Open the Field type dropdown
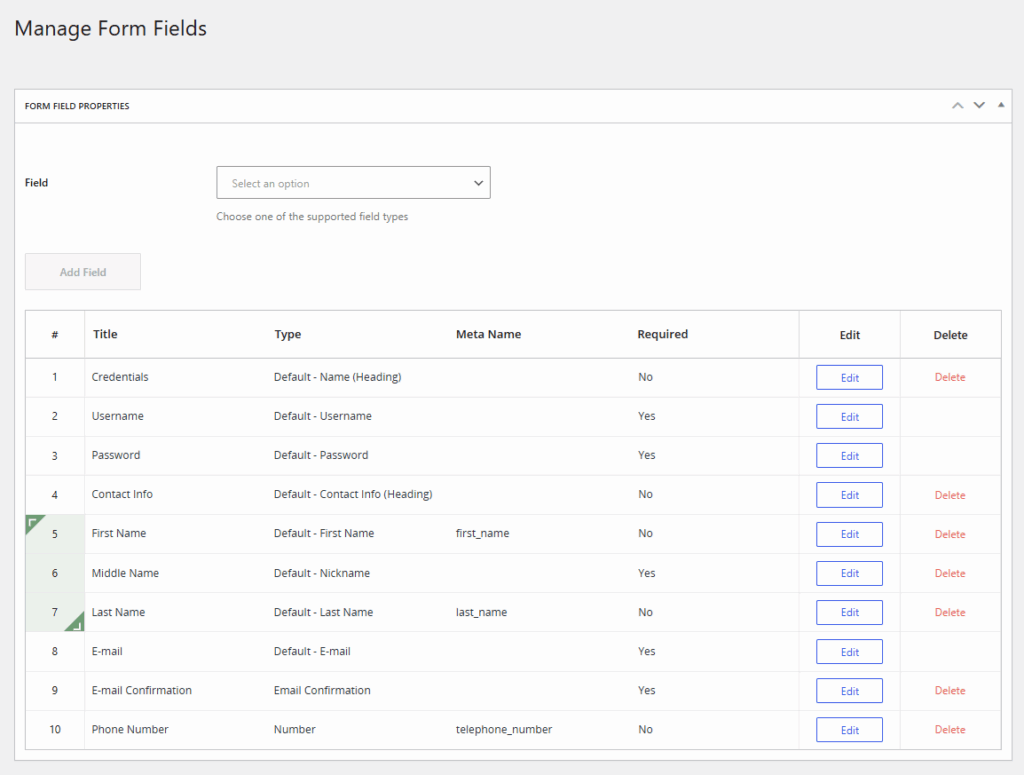The height and width of the screenshot is (775, 1024). [353, 183]
